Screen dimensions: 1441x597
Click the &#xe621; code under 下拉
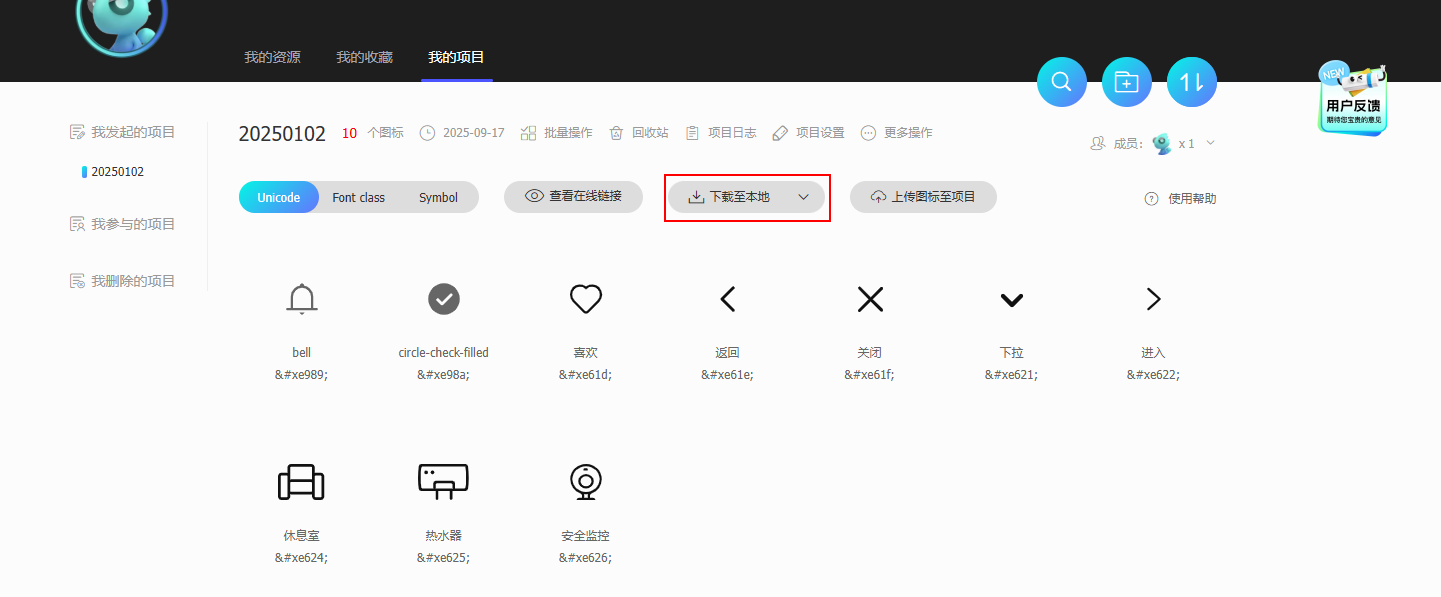1011,375
